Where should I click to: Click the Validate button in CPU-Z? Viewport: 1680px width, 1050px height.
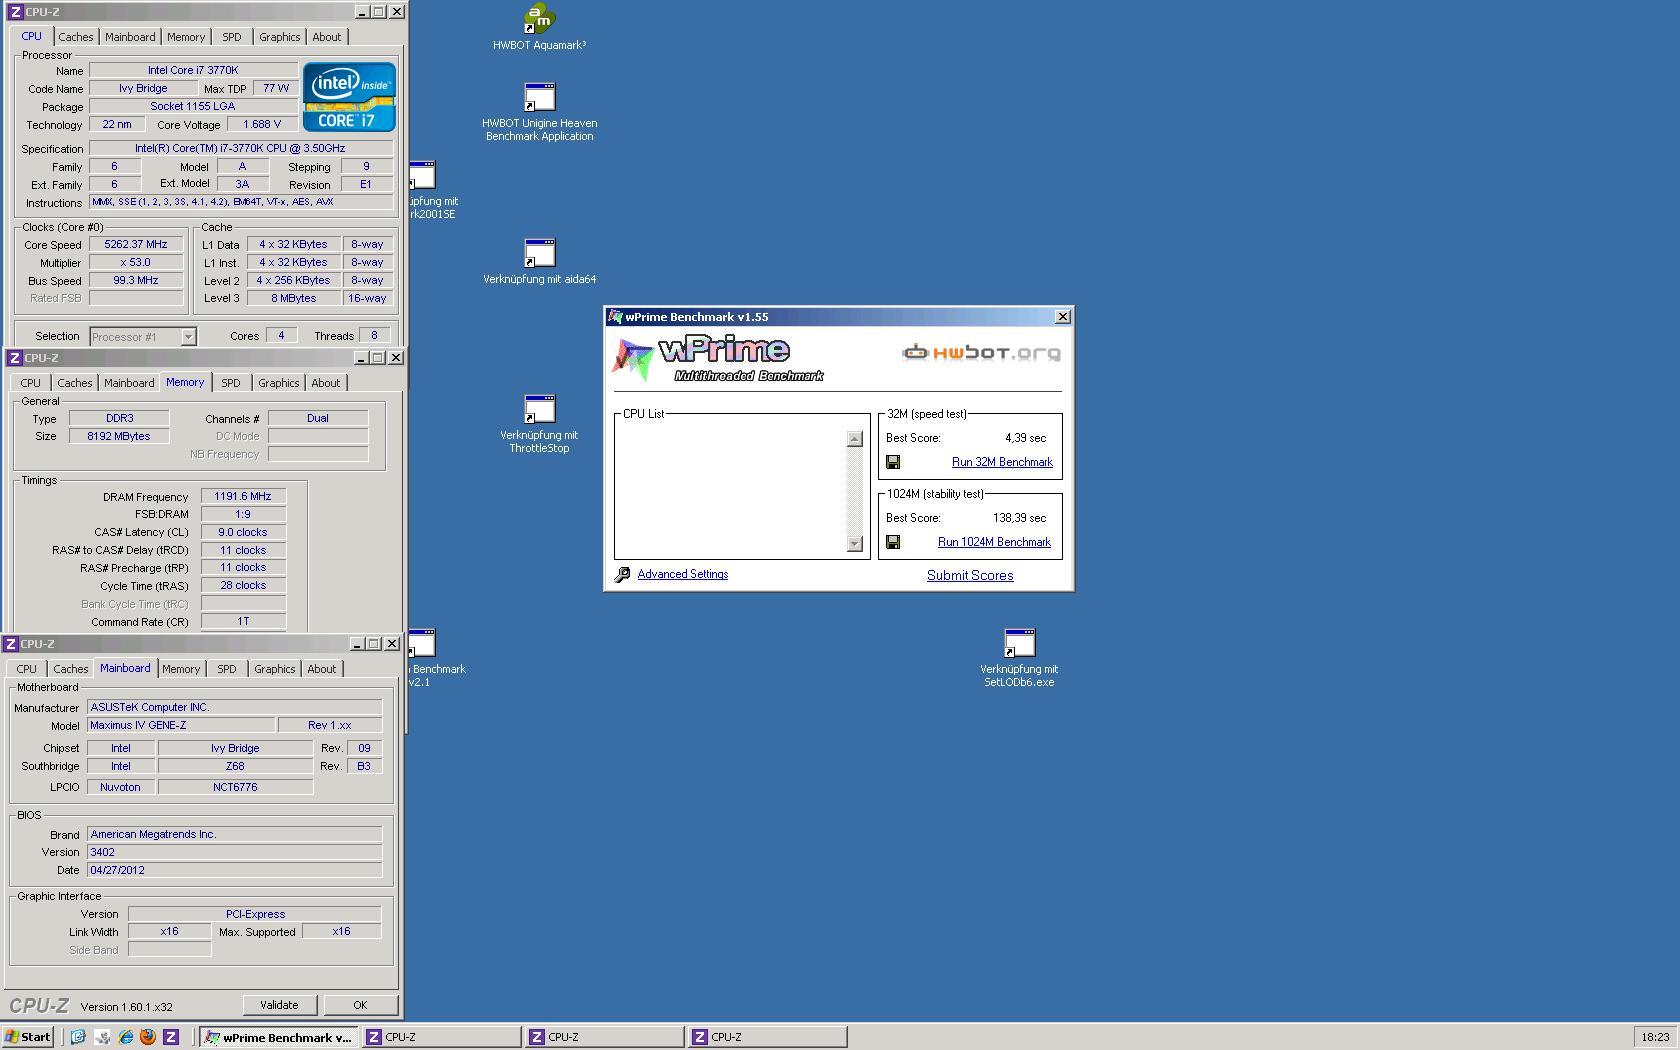279,1005
